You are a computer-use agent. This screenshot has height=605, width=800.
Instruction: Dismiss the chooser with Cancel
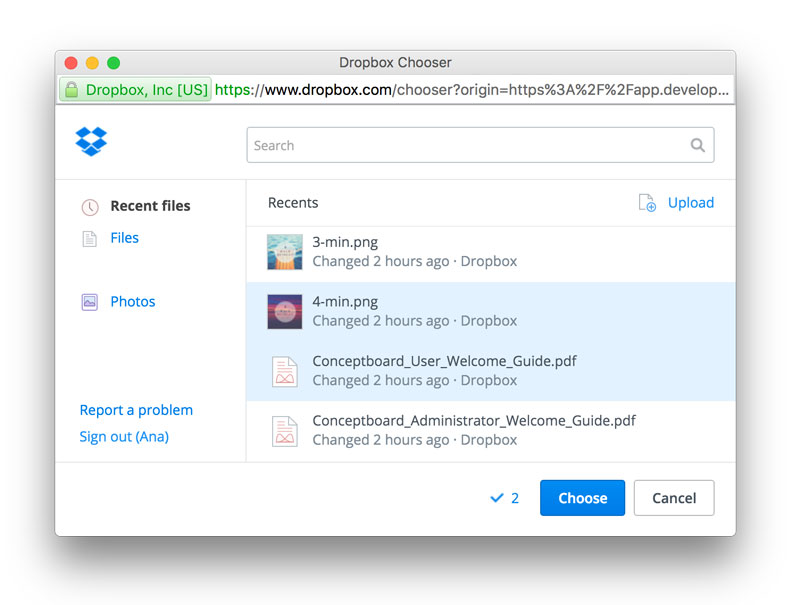pos(674,498)
